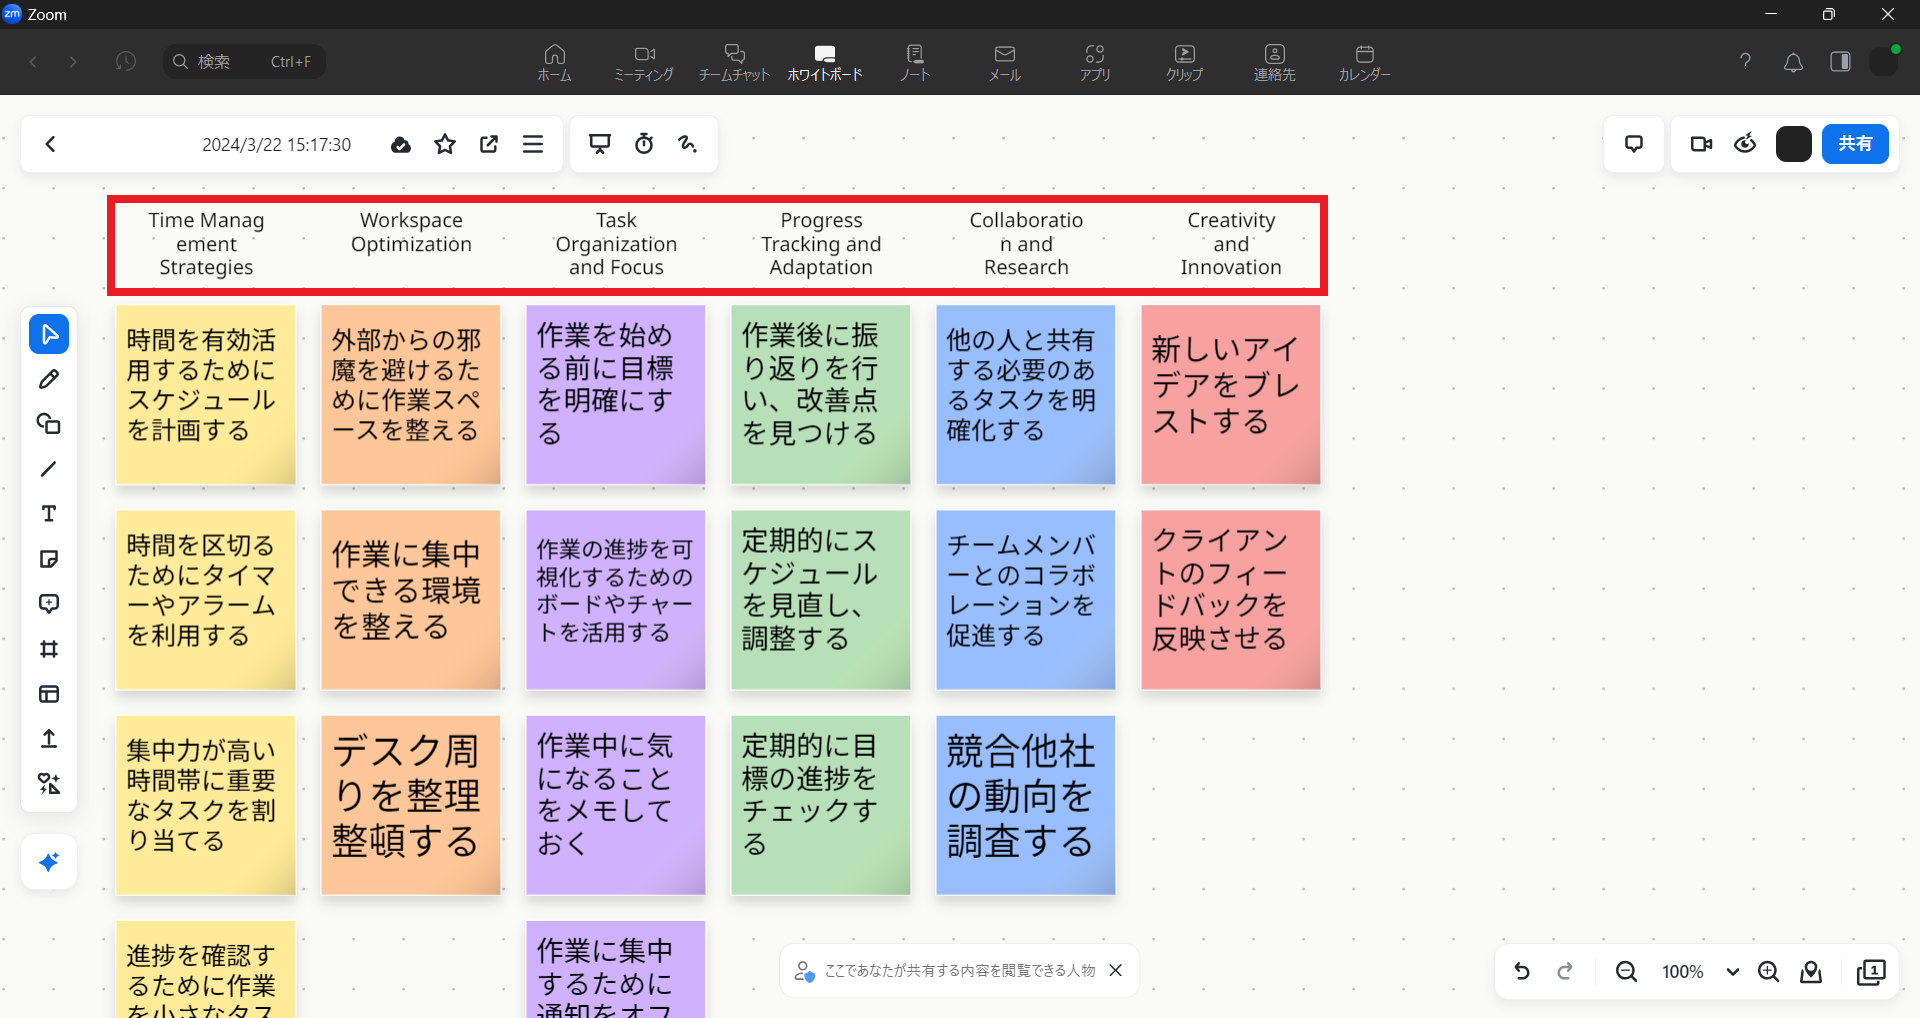Viewport: 1920px width, 1018px height.
Task: Start the timer tool
Action: (x=644, y=144)
